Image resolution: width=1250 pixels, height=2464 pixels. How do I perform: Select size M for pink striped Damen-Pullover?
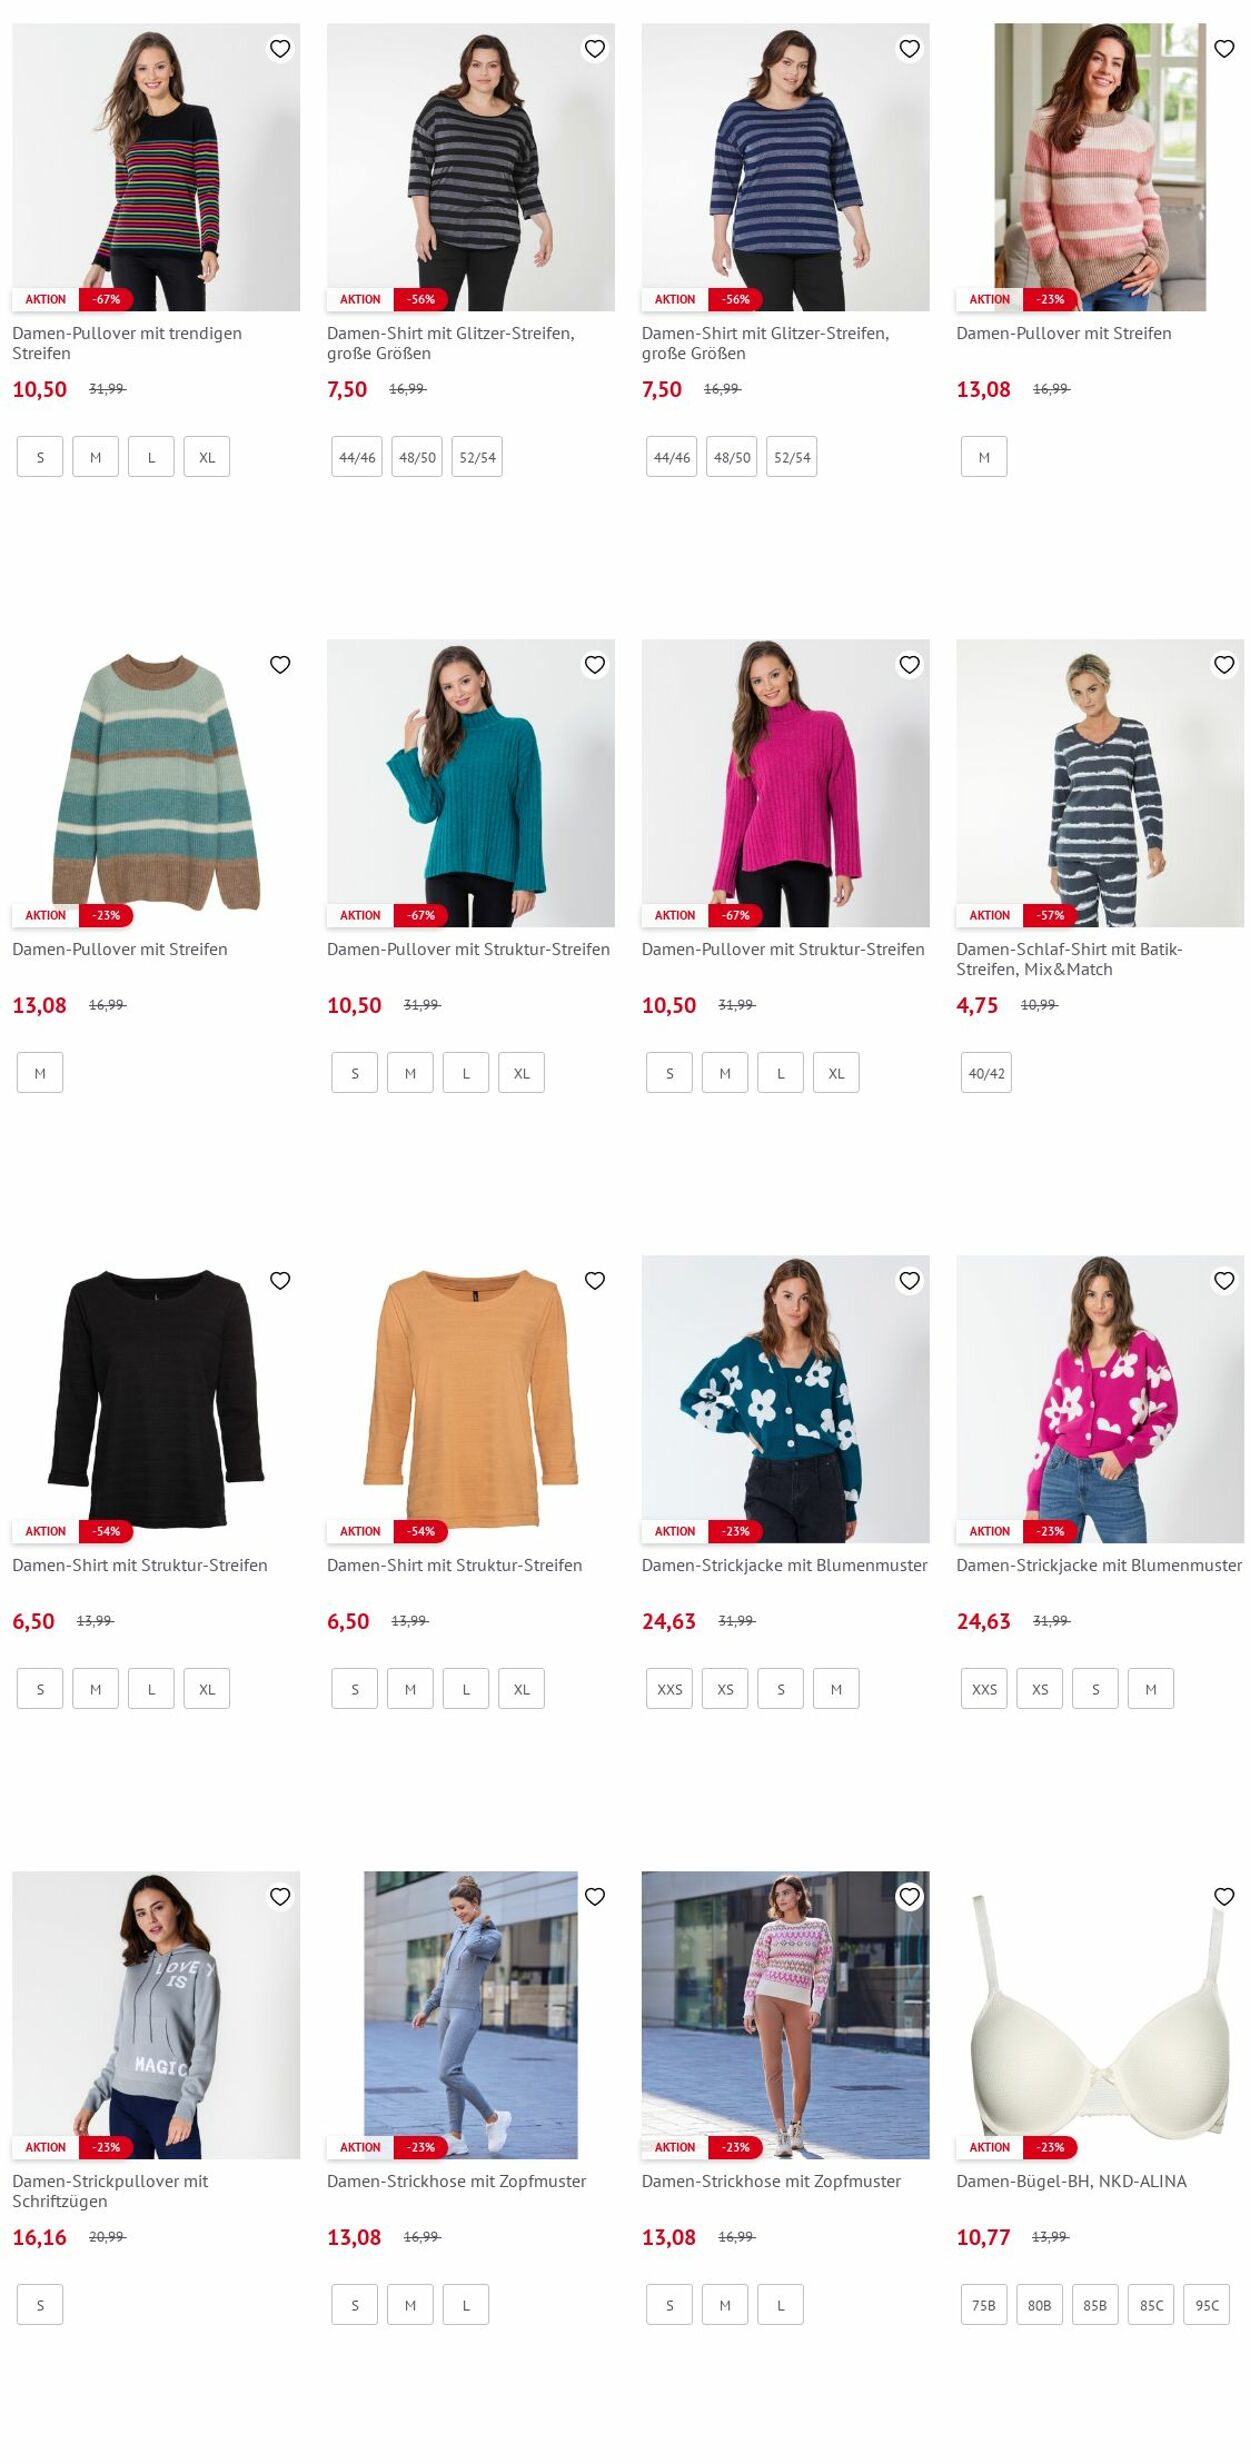pyautogui.click(x=984, y=457)
